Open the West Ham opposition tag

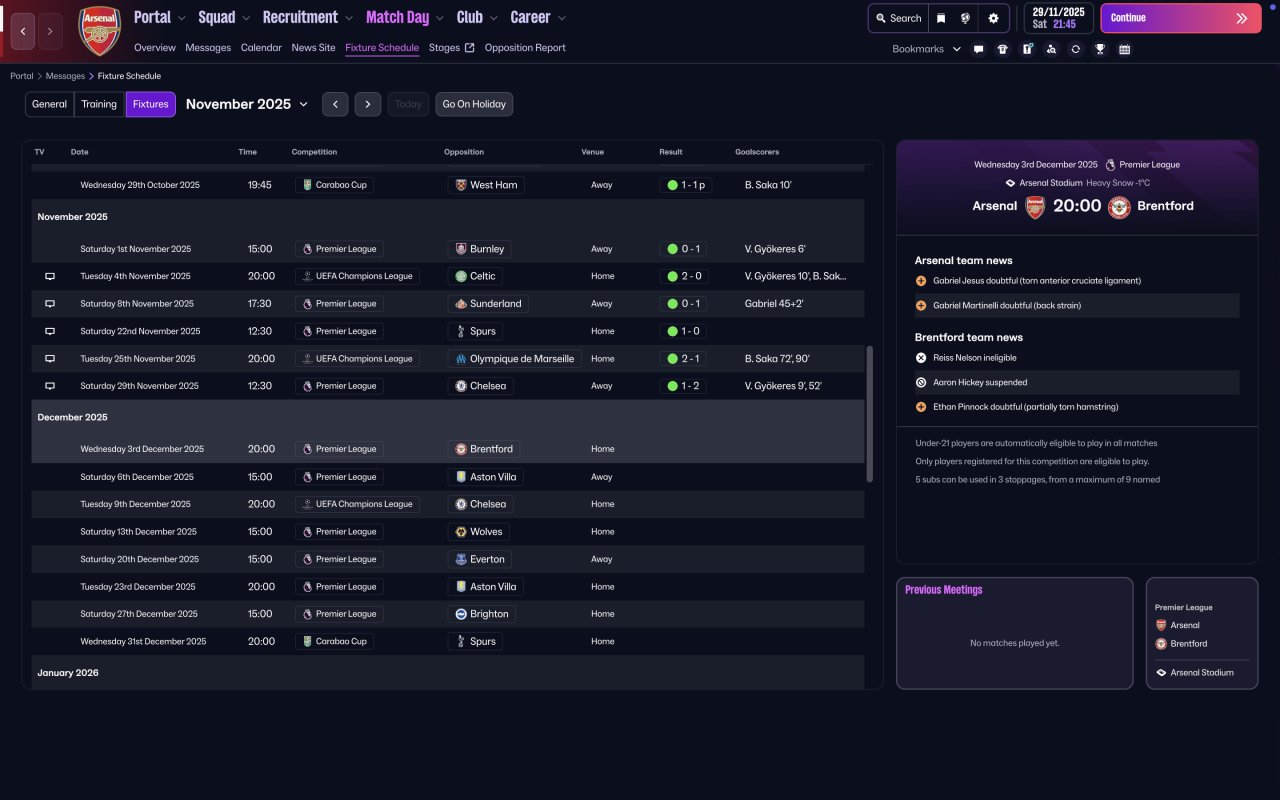click(x=486, y=185)
